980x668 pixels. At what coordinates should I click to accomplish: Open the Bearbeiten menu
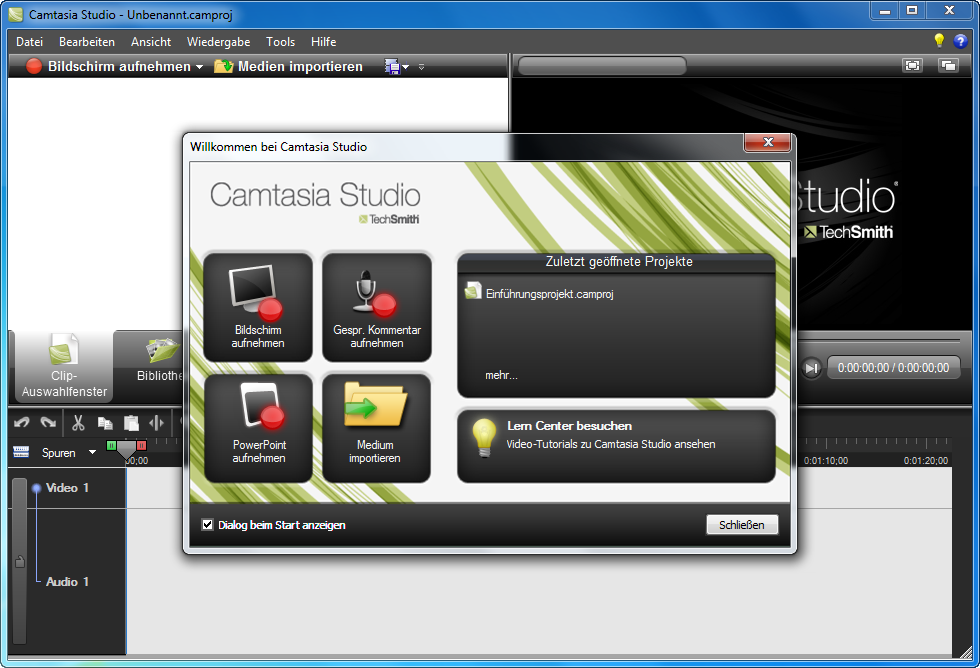click(87, 42)
